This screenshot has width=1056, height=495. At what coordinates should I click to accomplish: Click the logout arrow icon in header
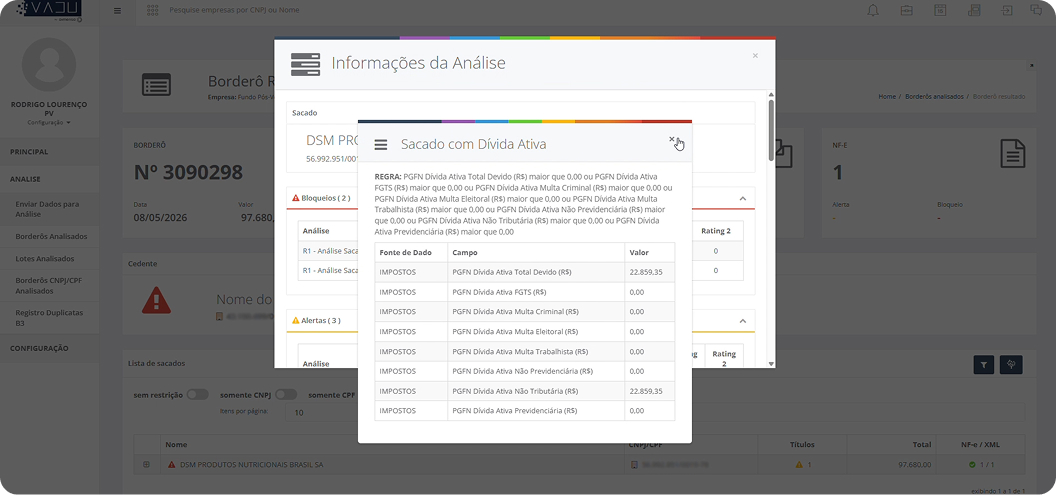pos(1006,10)
